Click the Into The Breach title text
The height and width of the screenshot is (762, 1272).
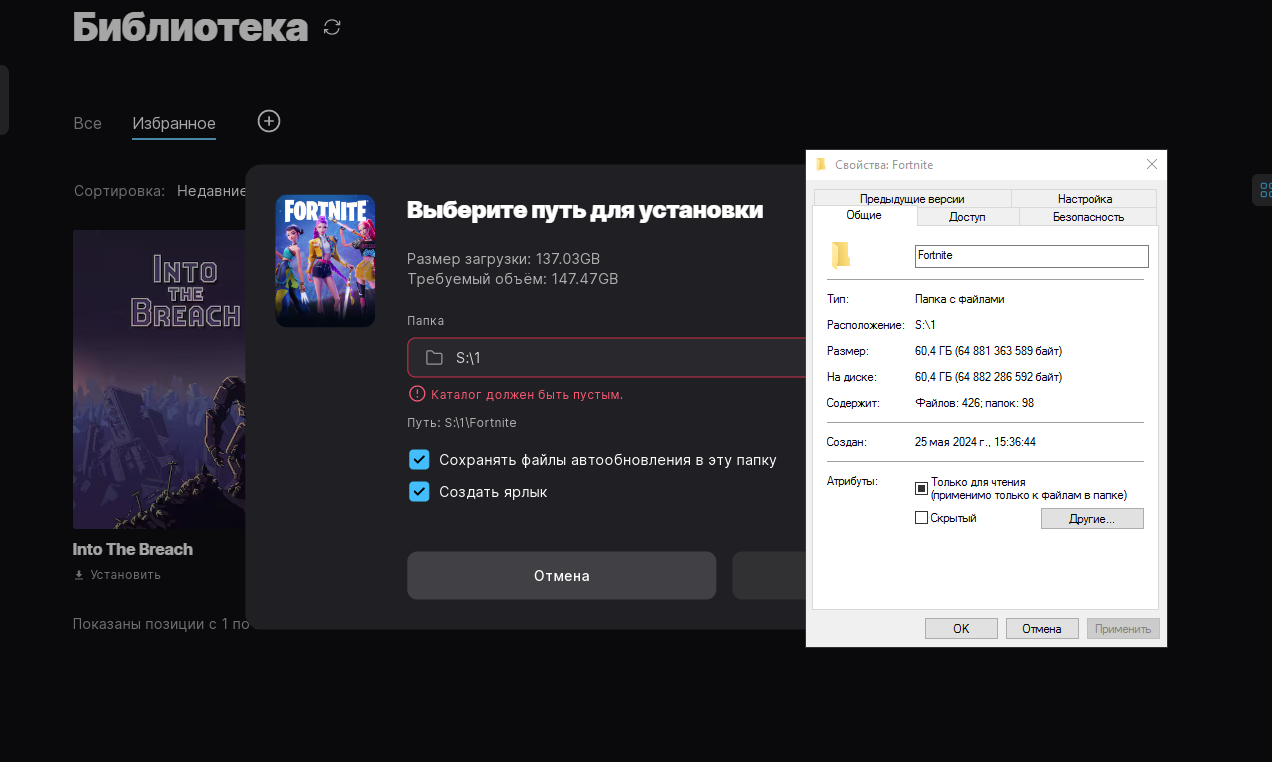pyautogui.click(x=133, y=549)
